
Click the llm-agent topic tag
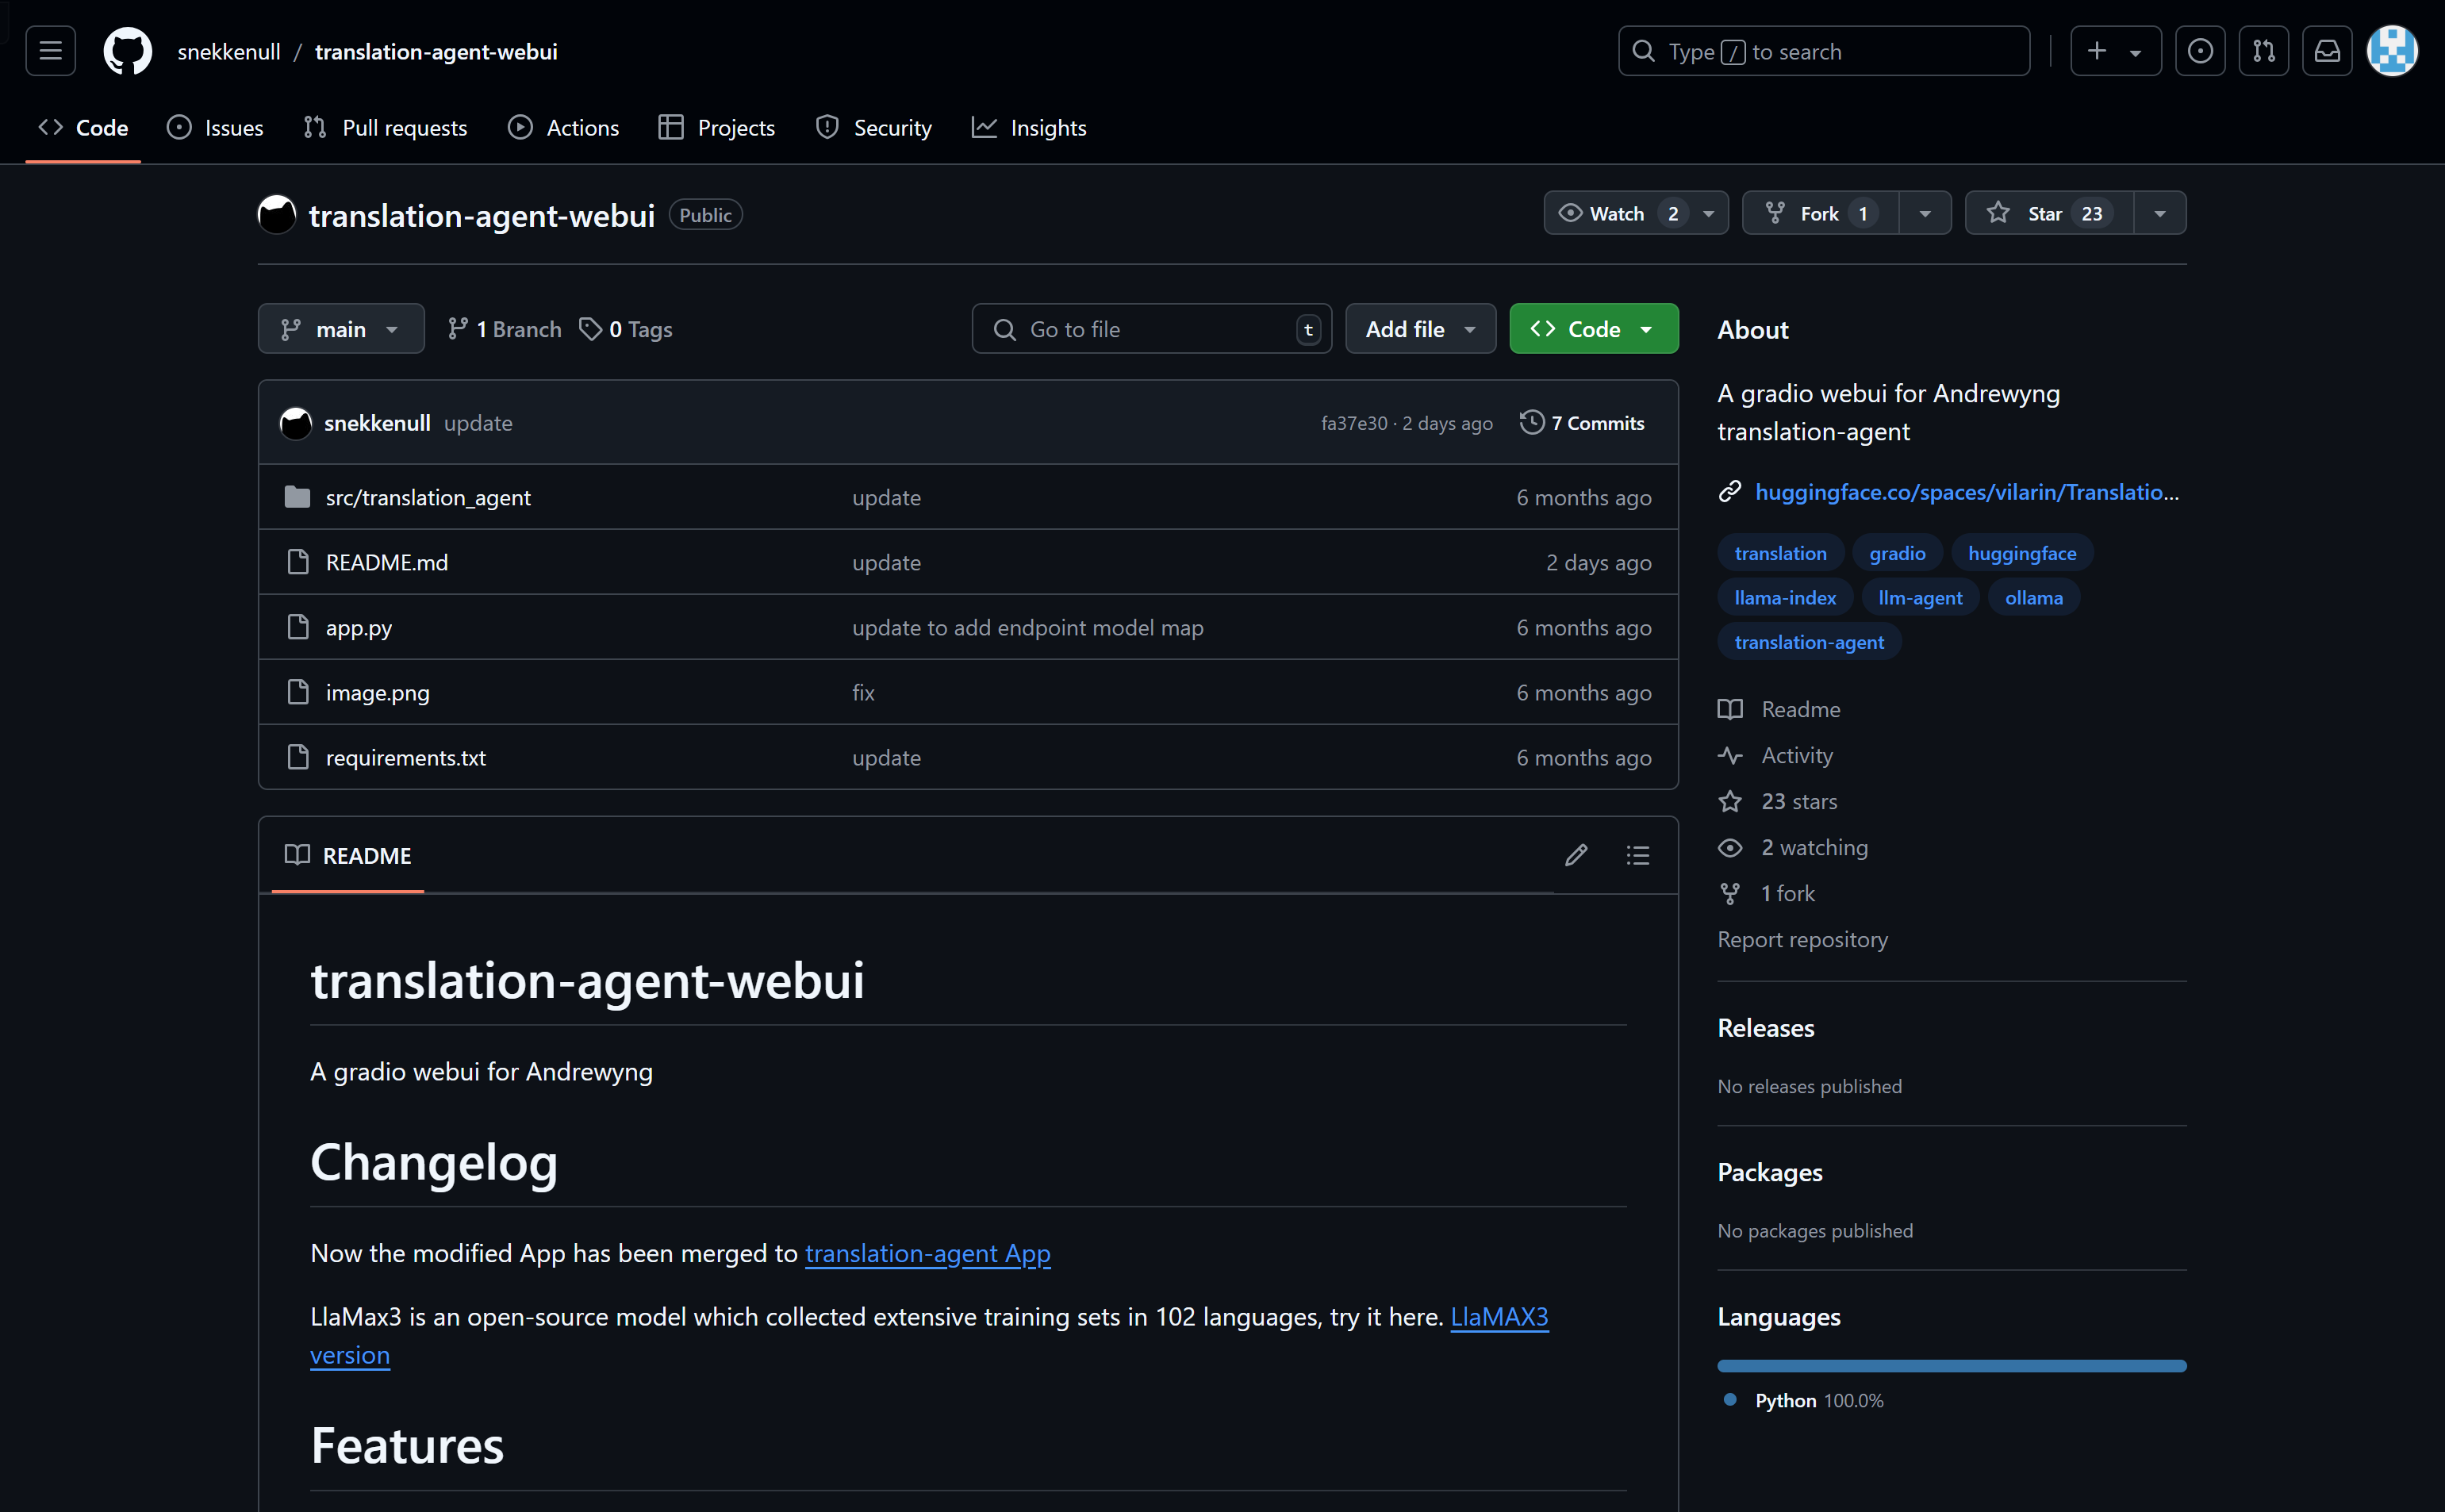click(x=1920, y=598)
